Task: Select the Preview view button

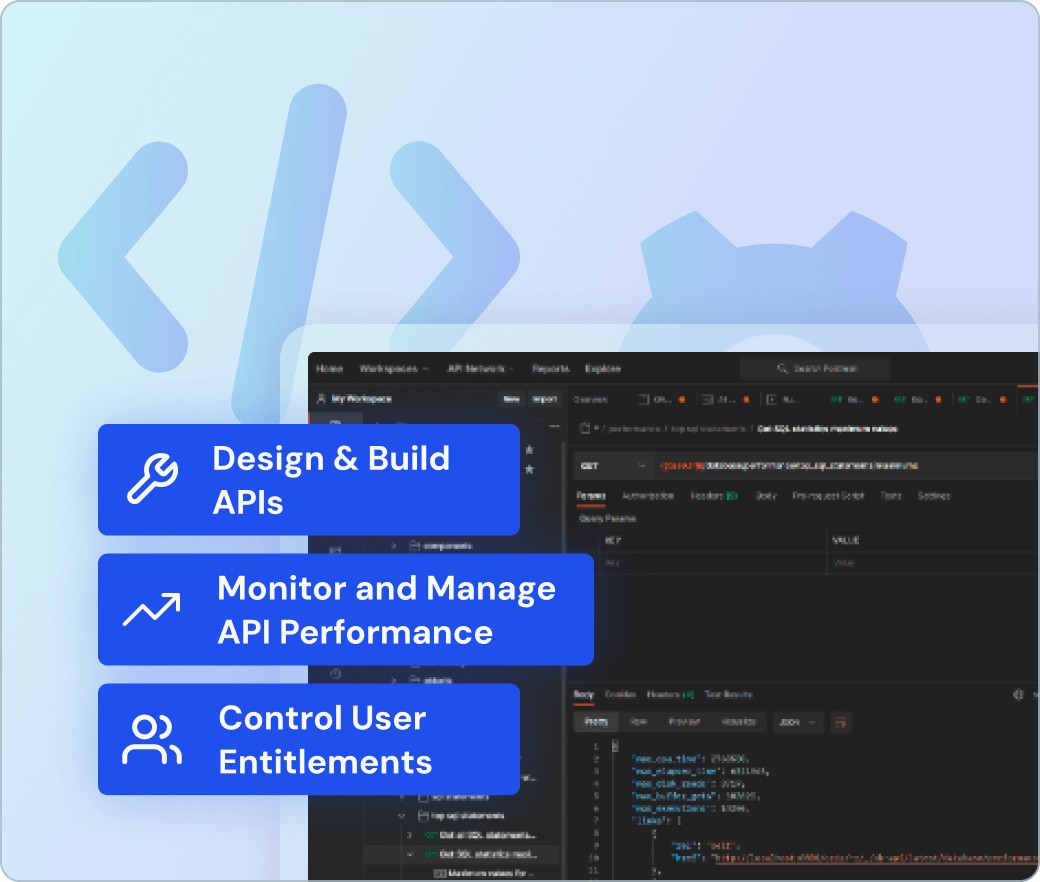Action: [x=684, y=722]
